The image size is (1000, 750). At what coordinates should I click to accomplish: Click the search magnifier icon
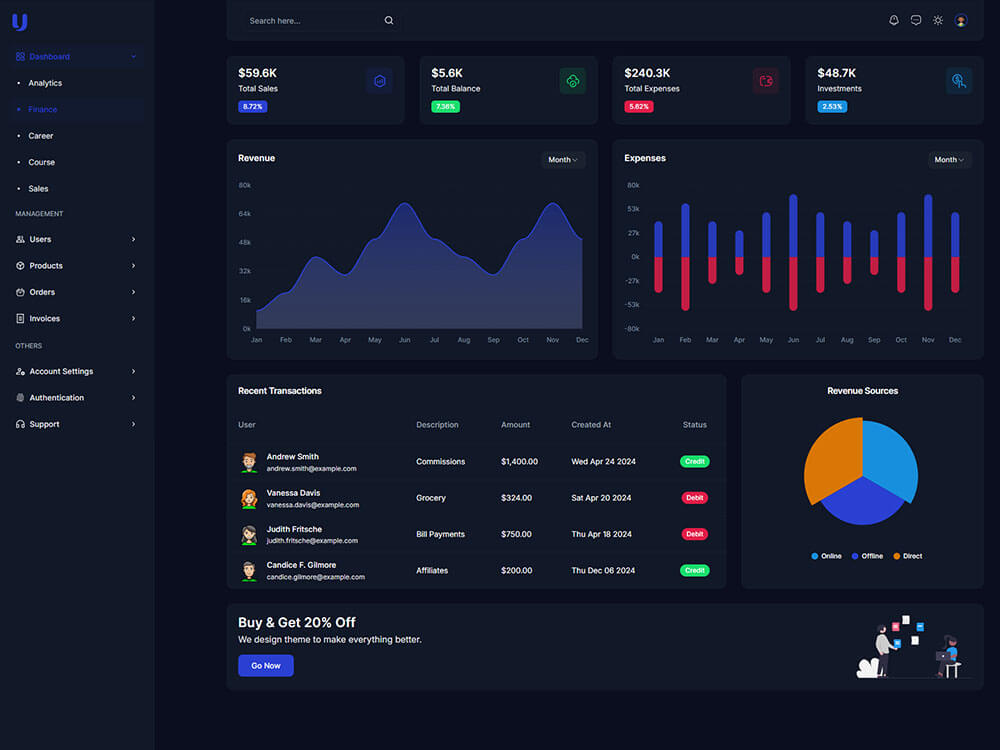(388, 20)
